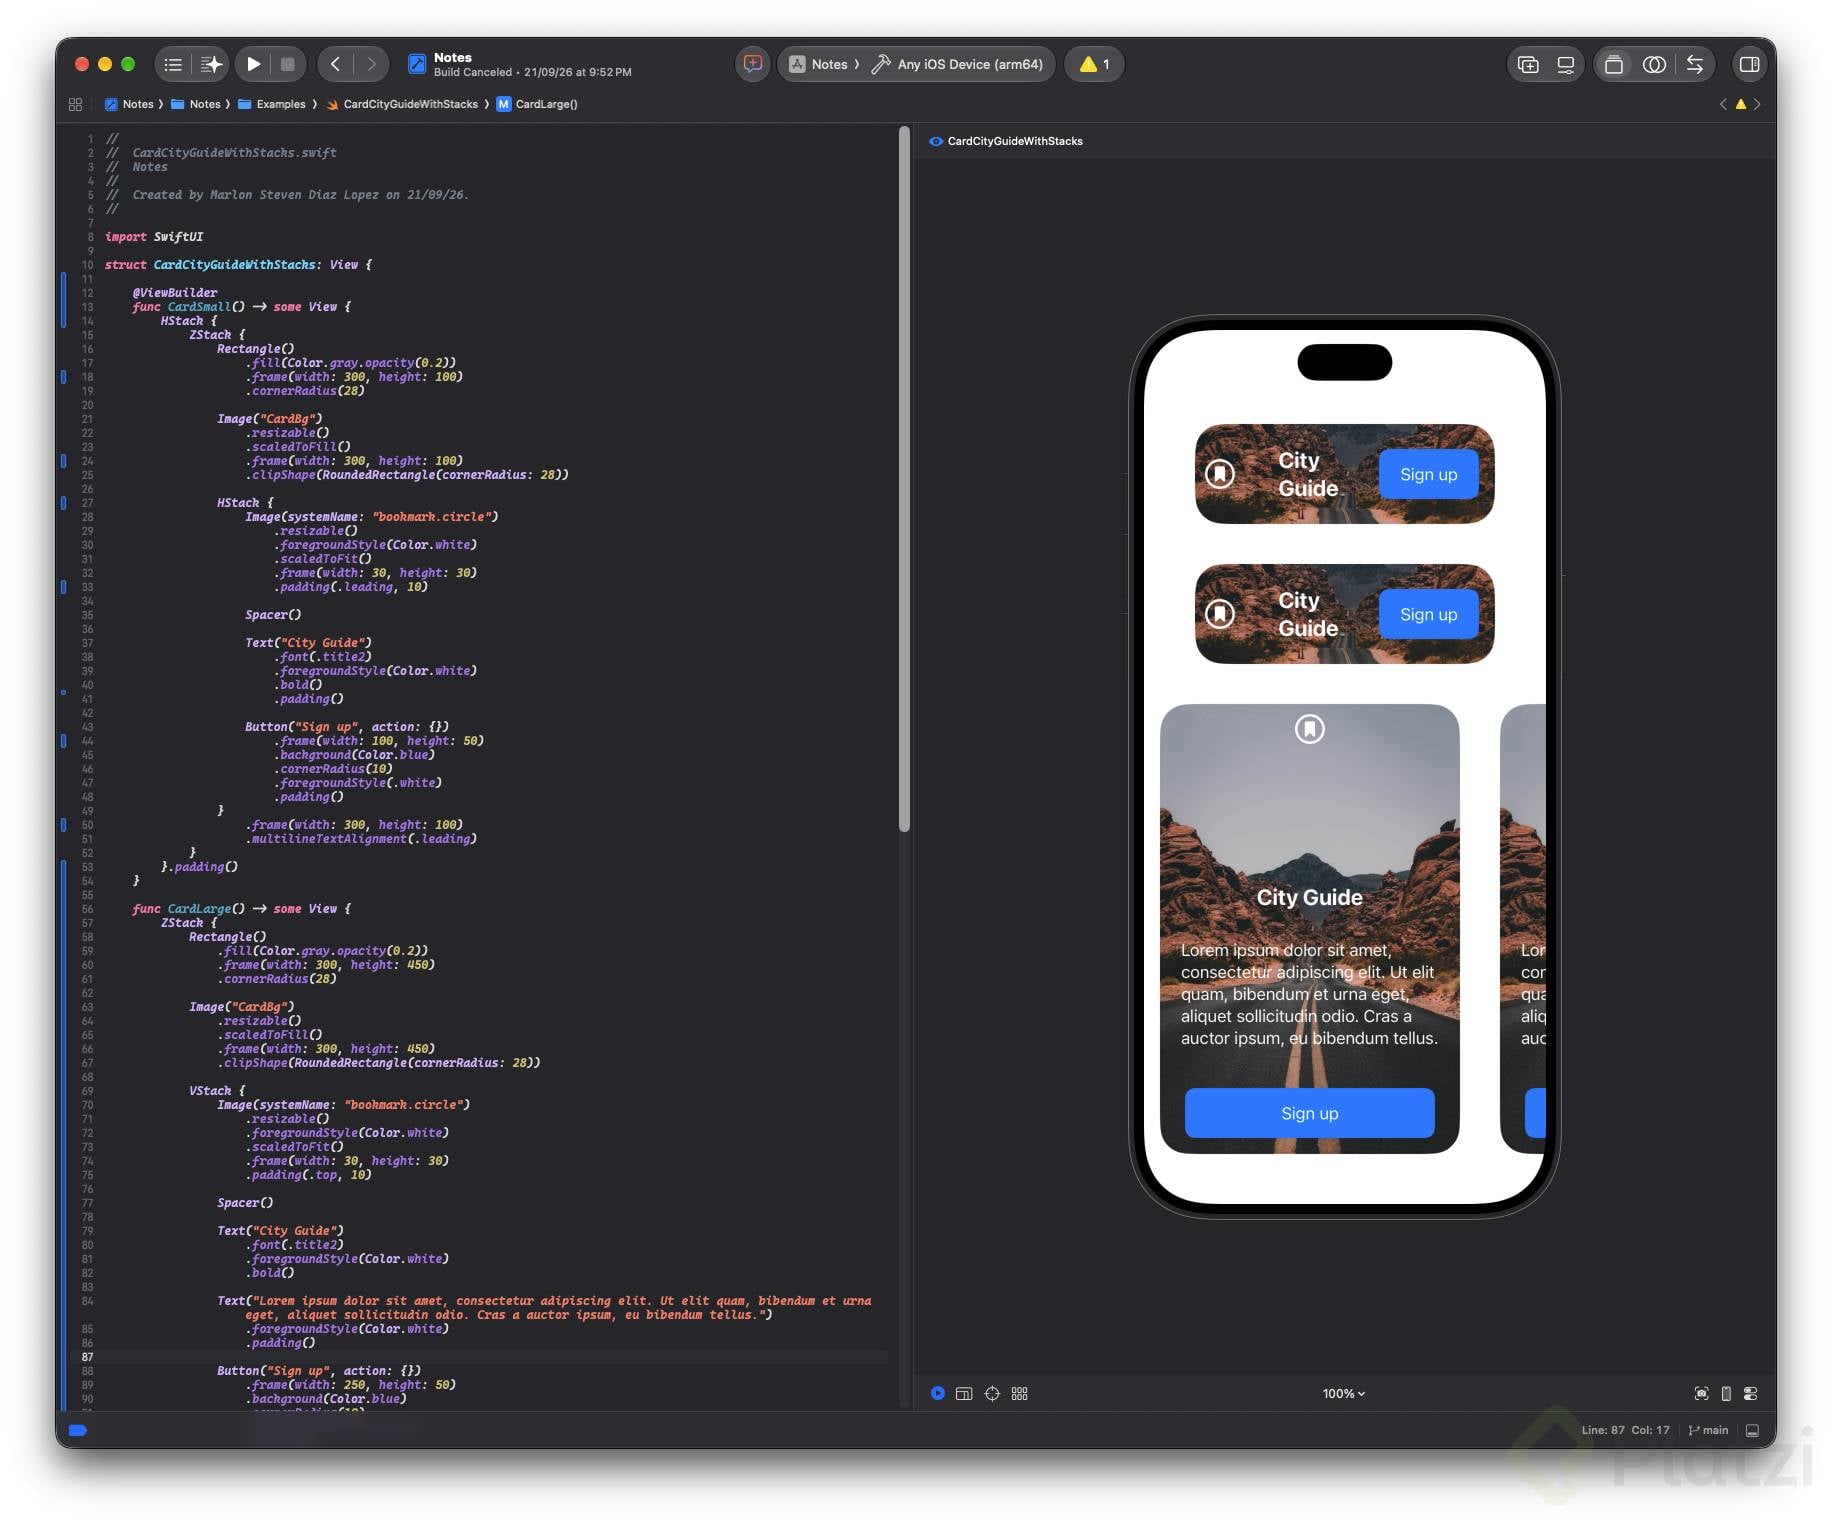
Task: Switch to live preview mode
Action: coord(938,1393)
